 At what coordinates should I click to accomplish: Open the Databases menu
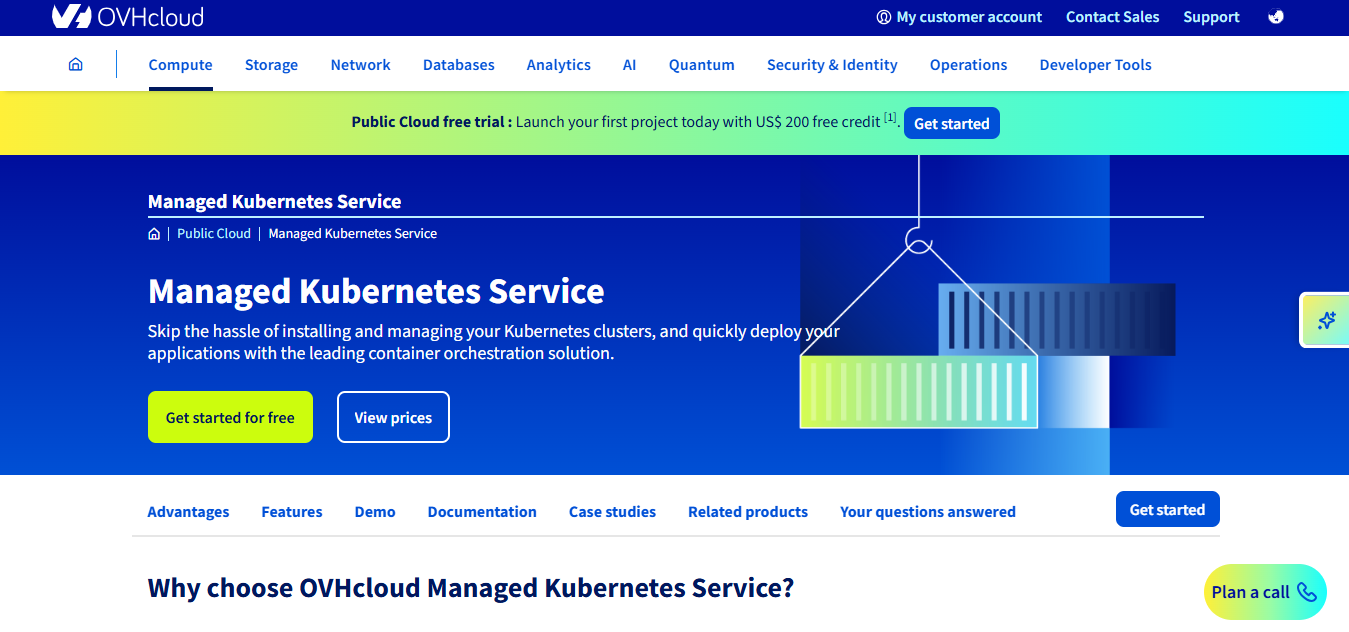click(x=458, y=65)
